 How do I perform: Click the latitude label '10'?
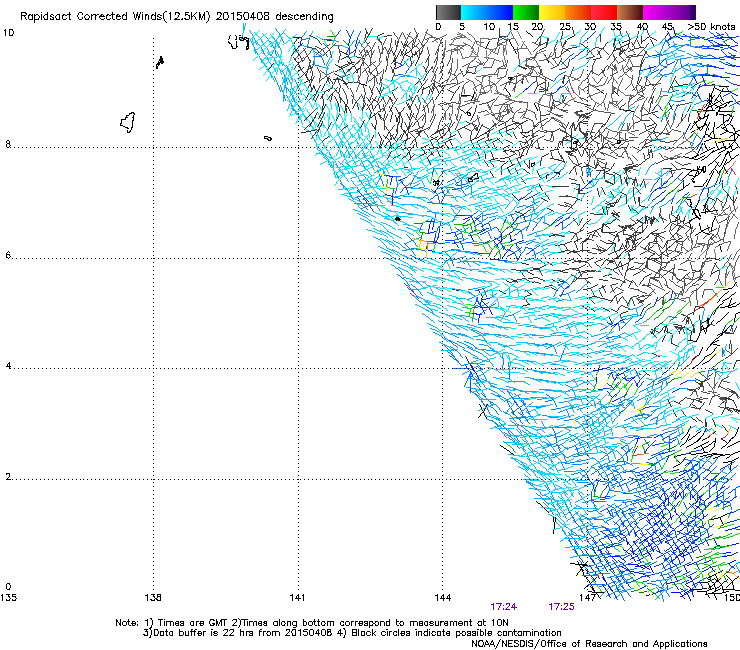(8, 33)
